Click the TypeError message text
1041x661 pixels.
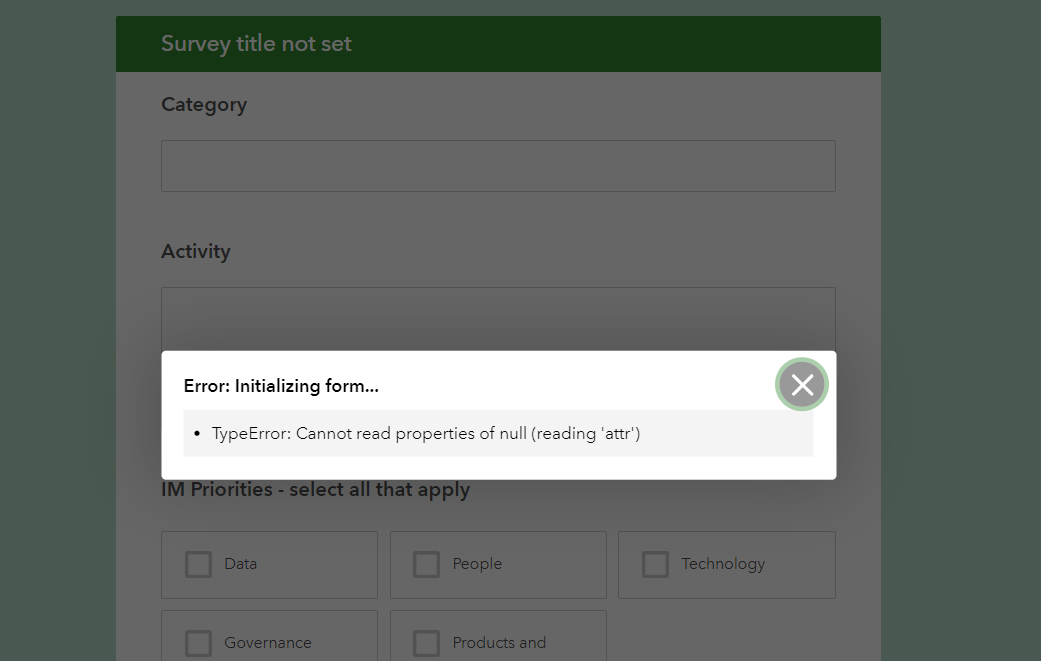pyautogui.click(x=425, y=433)
